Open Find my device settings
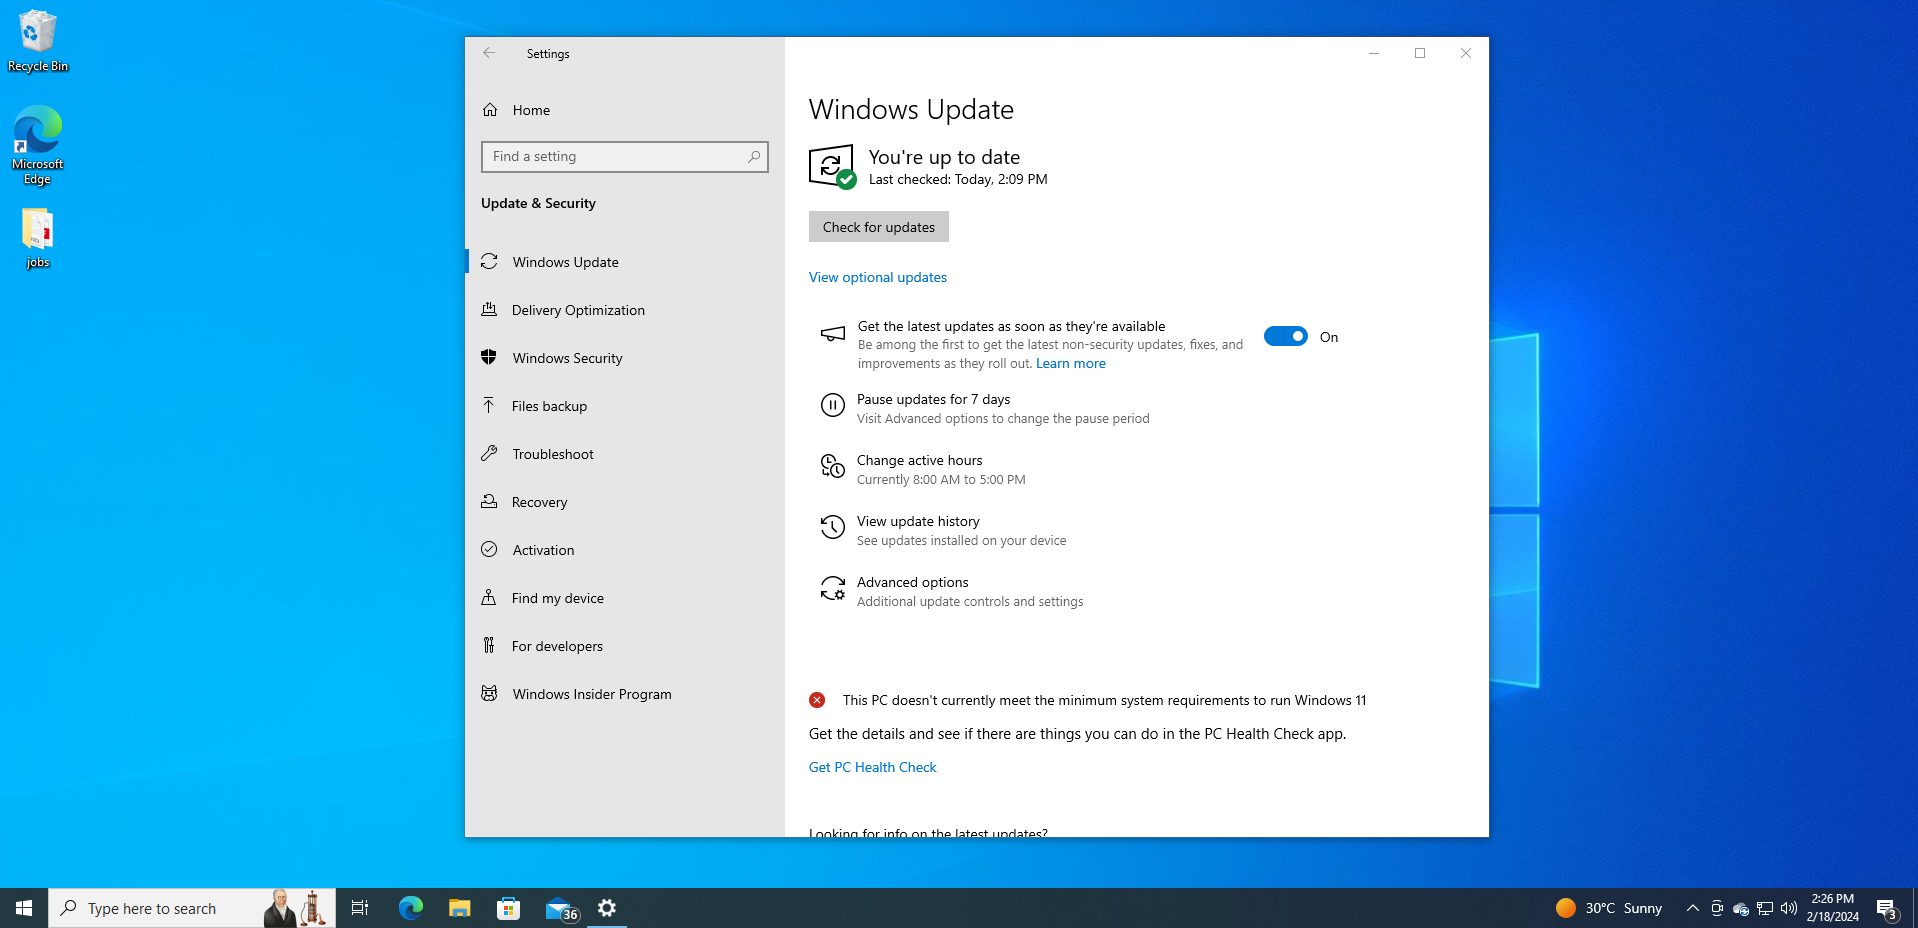The image size is (1918, 928). point(625,598)
